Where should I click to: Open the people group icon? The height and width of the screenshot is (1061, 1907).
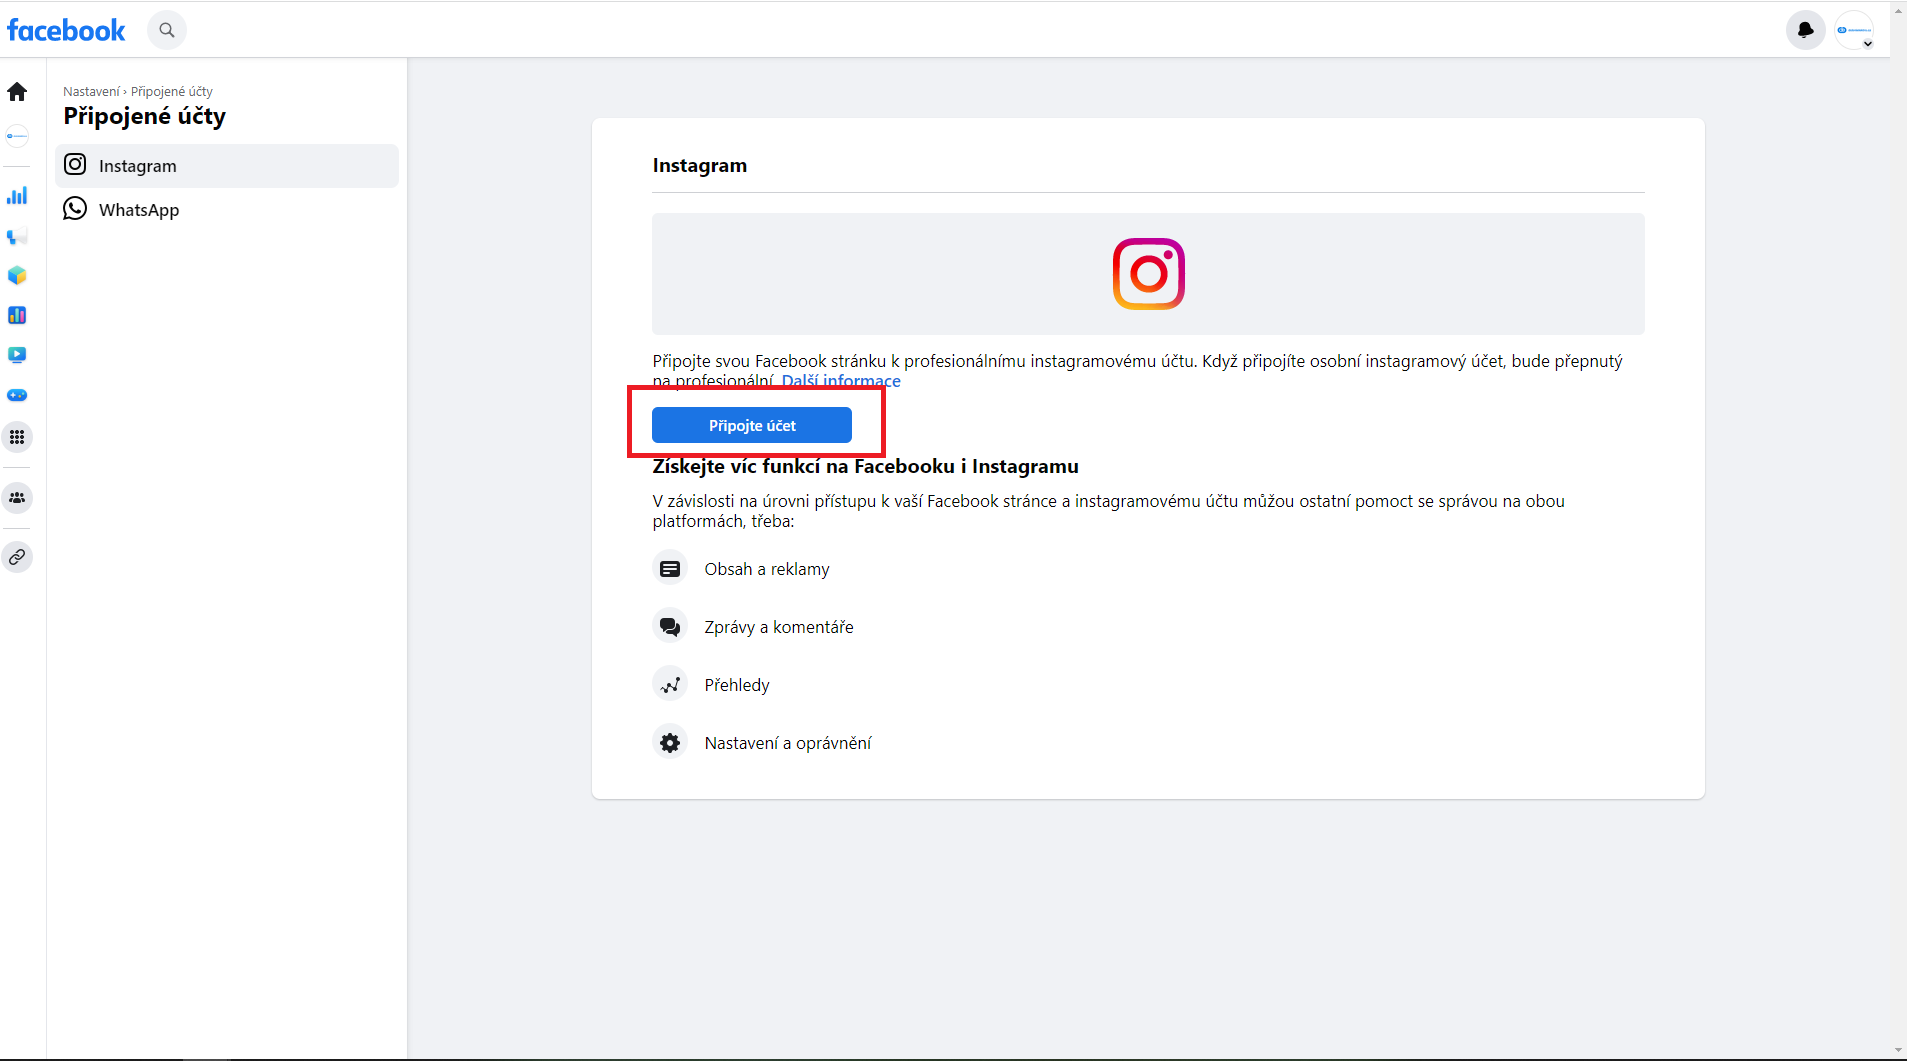pos(17,498)
